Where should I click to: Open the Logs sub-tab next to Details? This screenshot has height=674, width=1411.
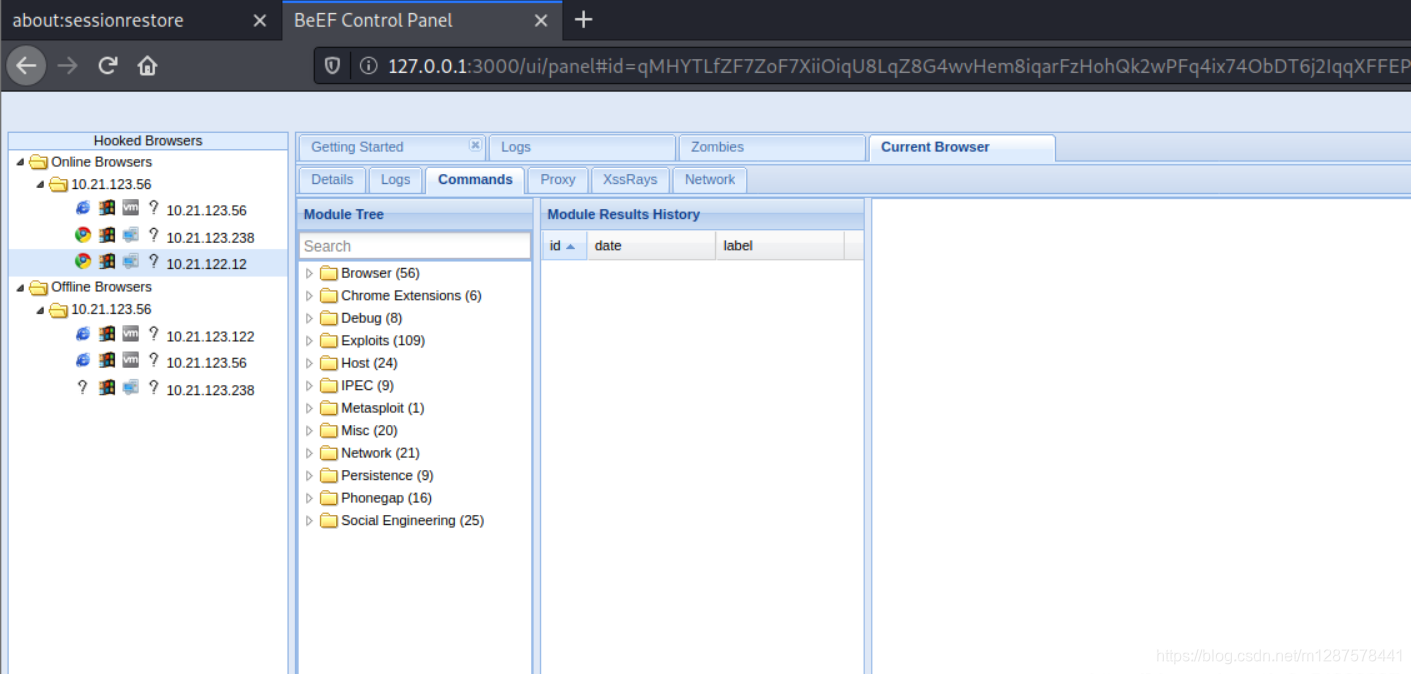(396, 180)
